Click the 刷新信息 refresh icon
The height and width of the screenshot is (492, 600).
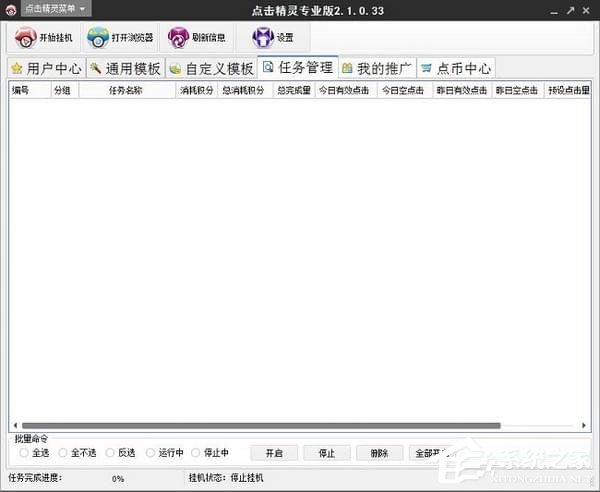tap(178, 38)
